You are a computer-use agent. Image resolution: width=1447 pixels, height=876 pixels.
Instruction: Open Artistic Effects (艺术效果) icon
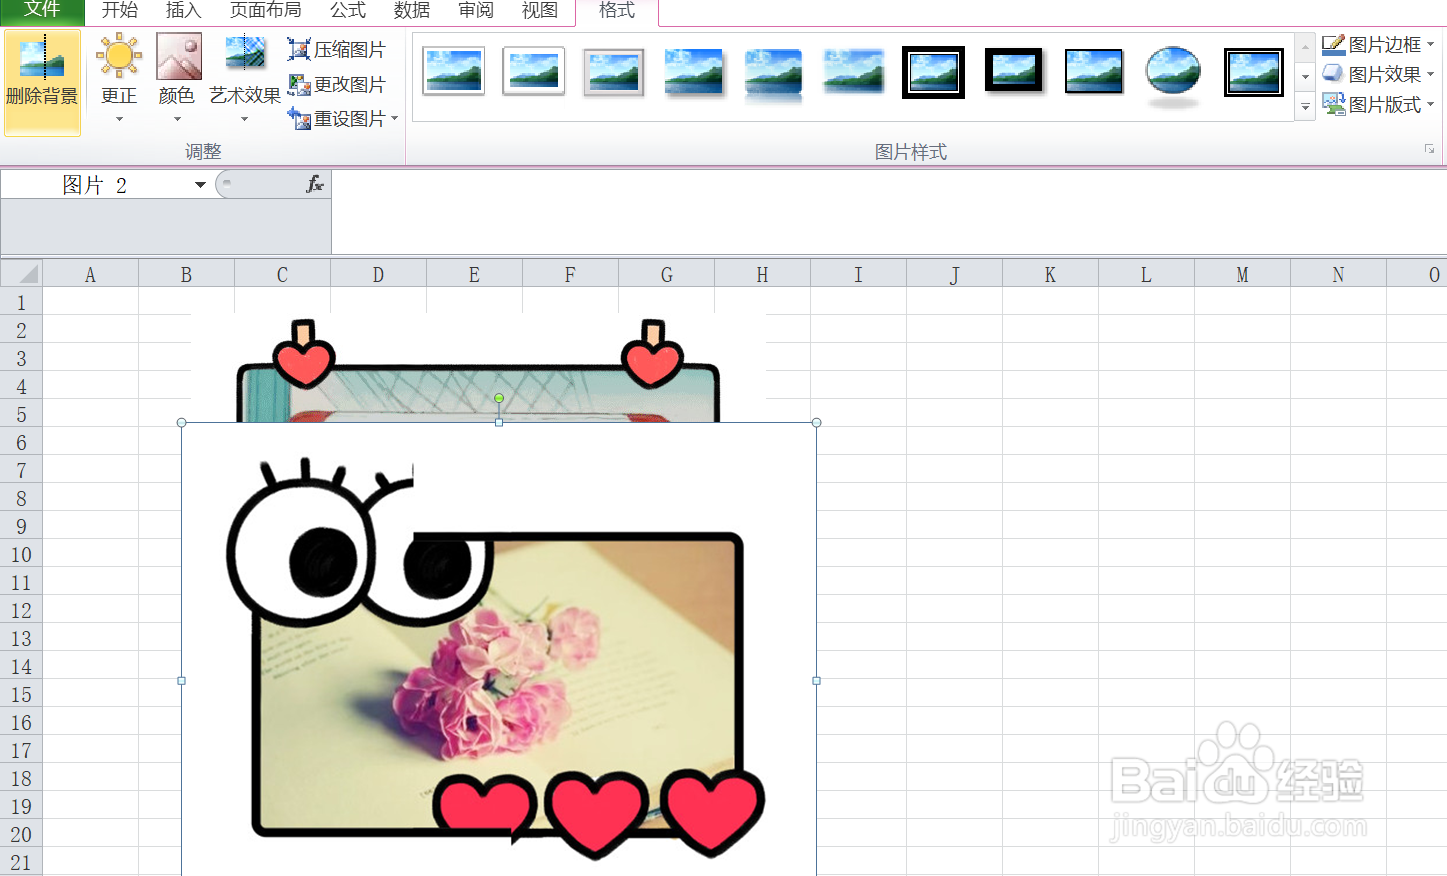(245, 54)
